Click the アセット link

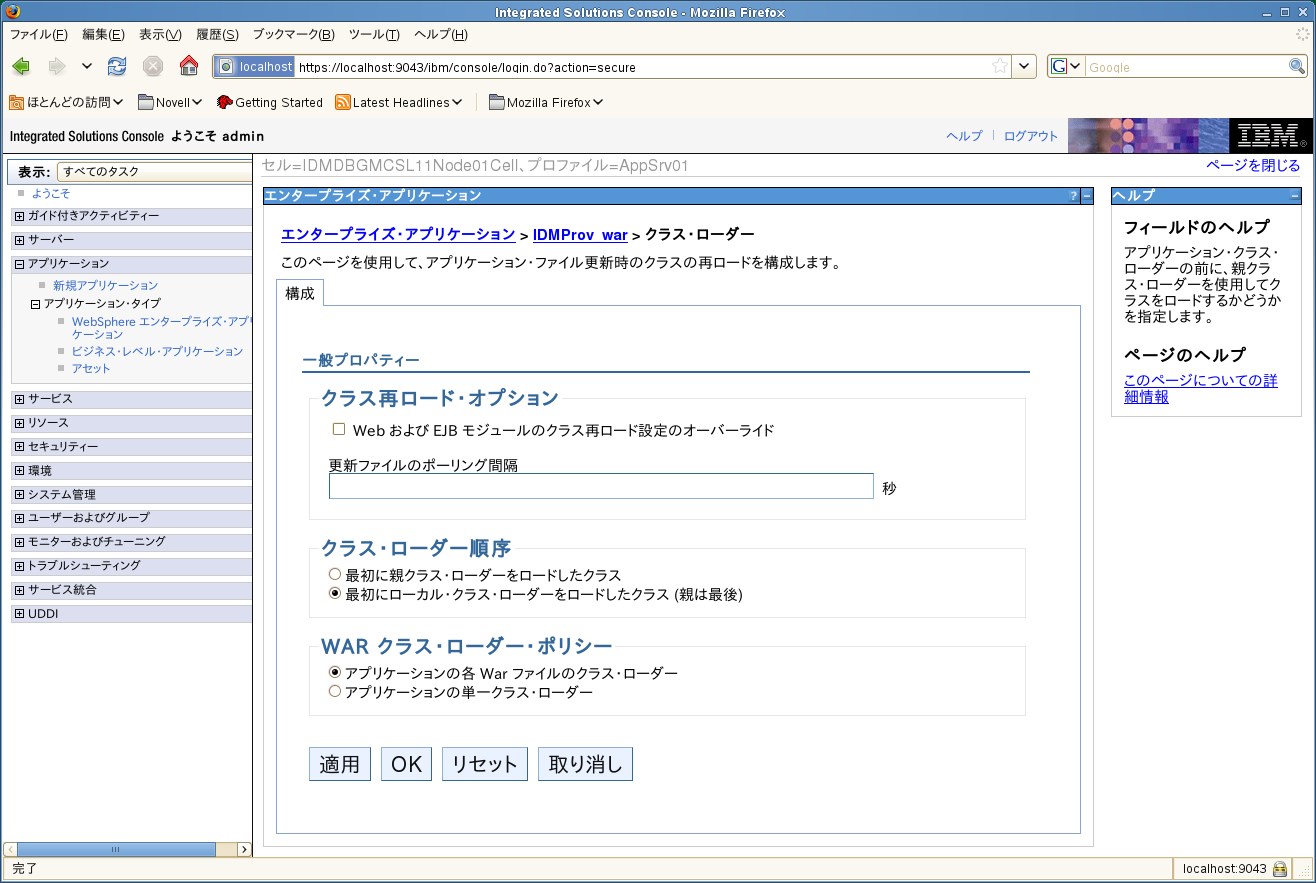coord(91,369)
